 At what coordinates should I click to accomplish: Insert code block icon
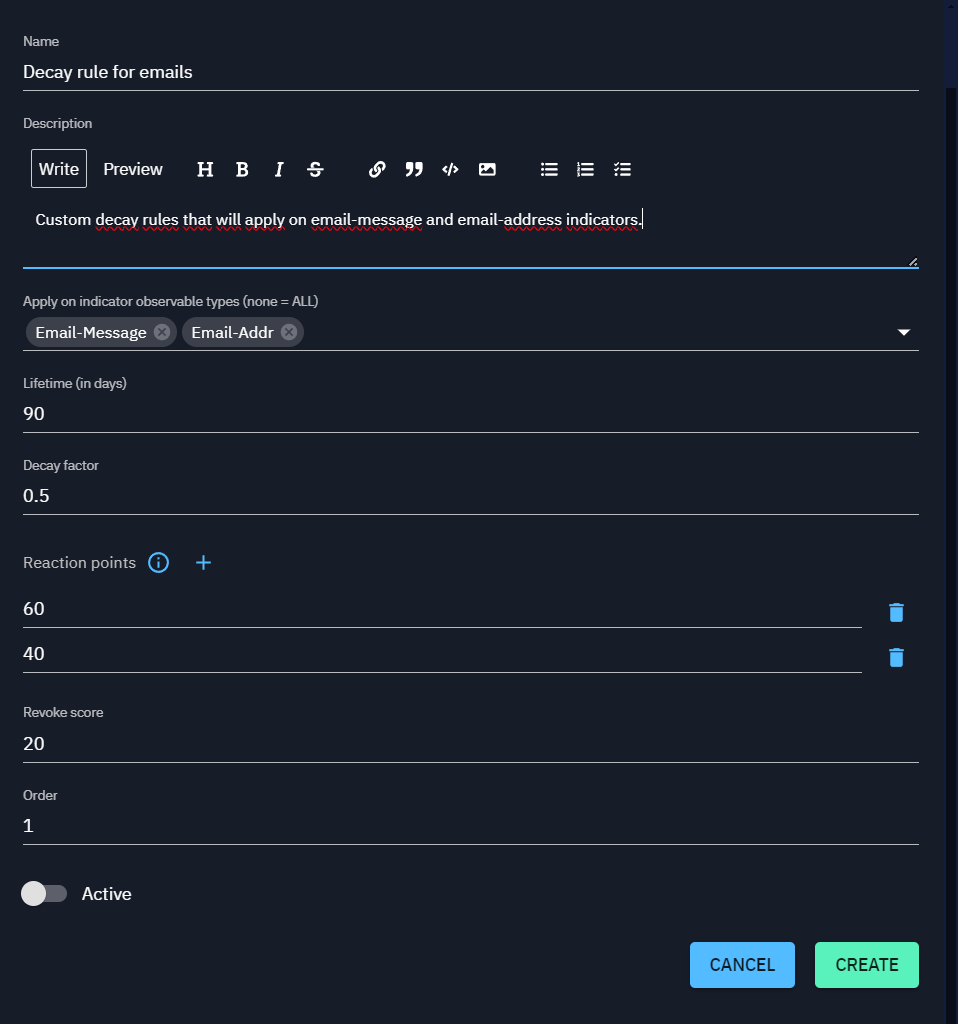click(450, 169)
